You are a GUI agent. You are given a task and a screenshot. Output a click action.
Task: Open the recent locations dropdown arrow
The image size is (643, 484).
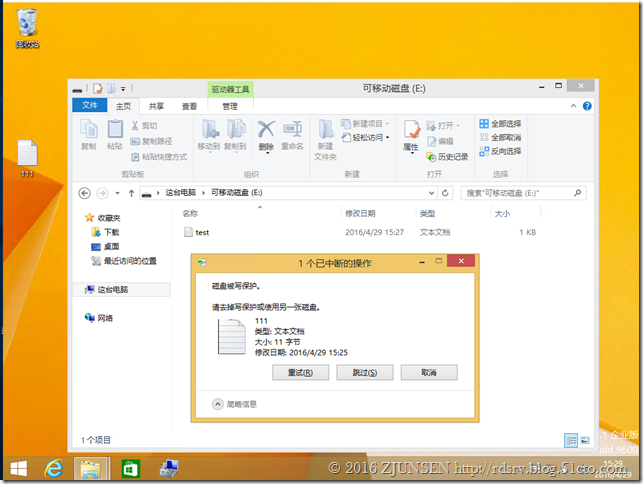tap(118, 193)
